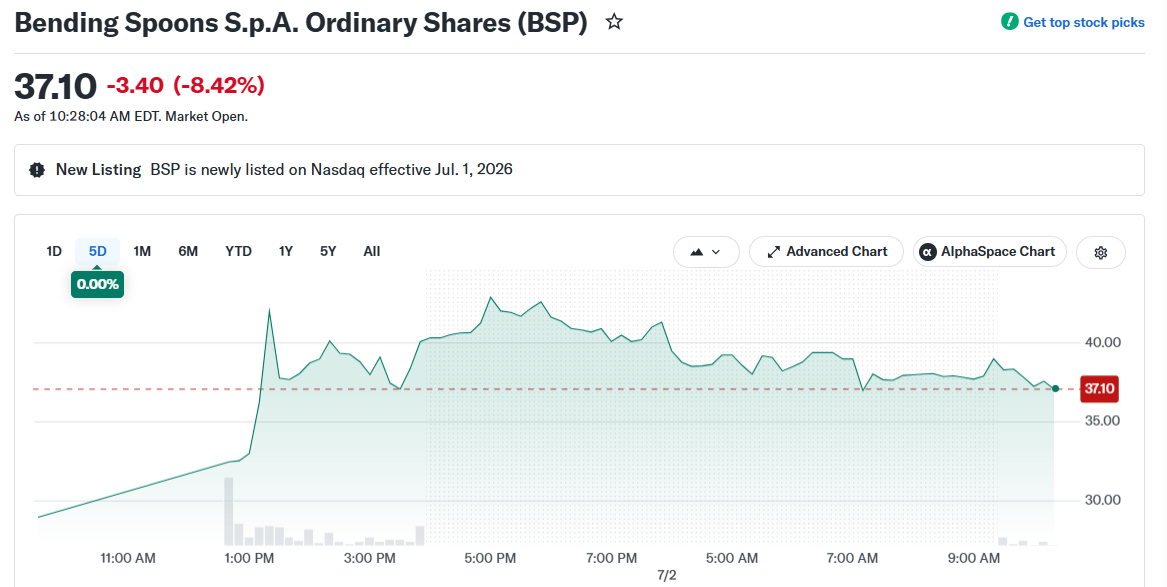The width and height of the screenshot is (1167, 587).
Task: Open the Advanced Chart button
Action: point(826,252)
